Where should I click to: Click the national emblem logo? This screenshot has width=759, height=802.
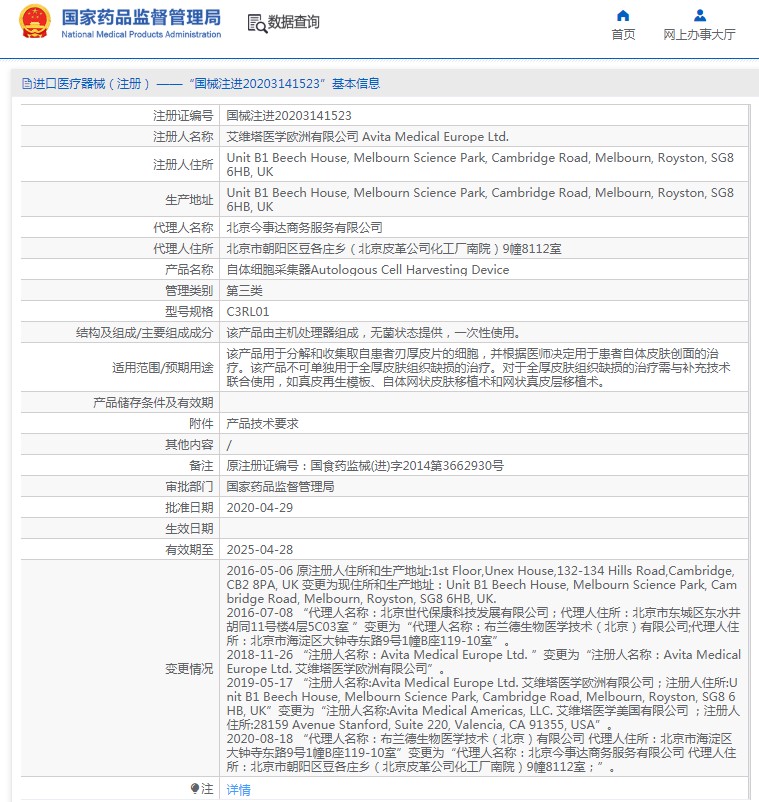35,21
